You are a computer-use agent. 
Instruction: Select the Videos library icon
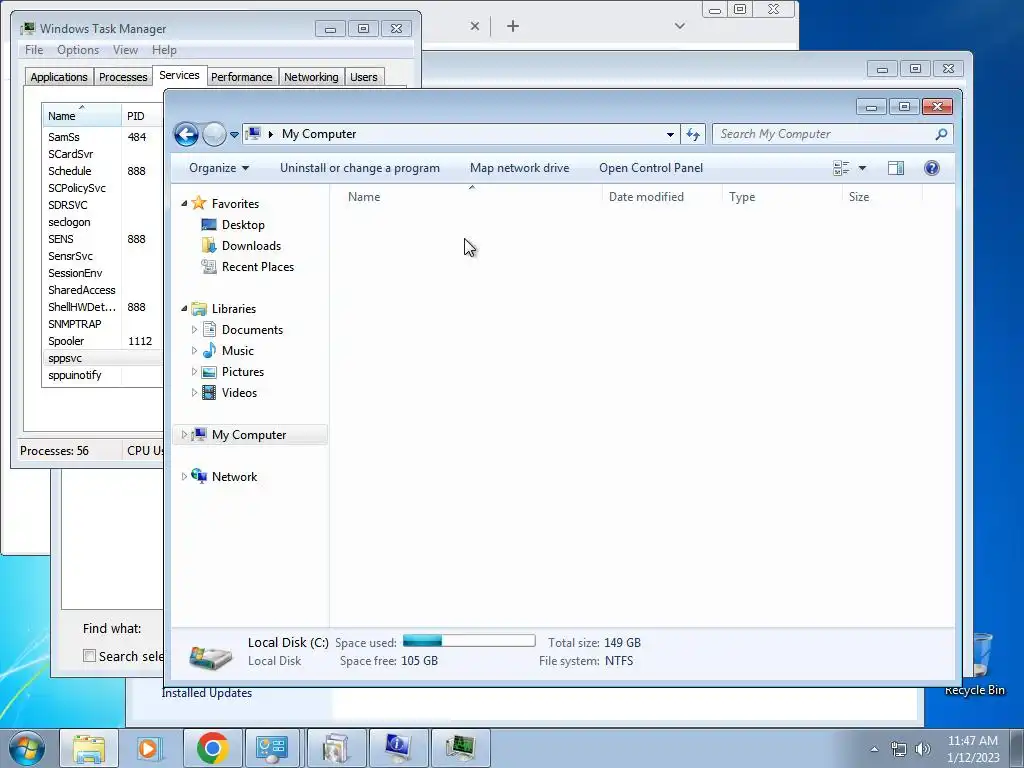pos(209,392)
